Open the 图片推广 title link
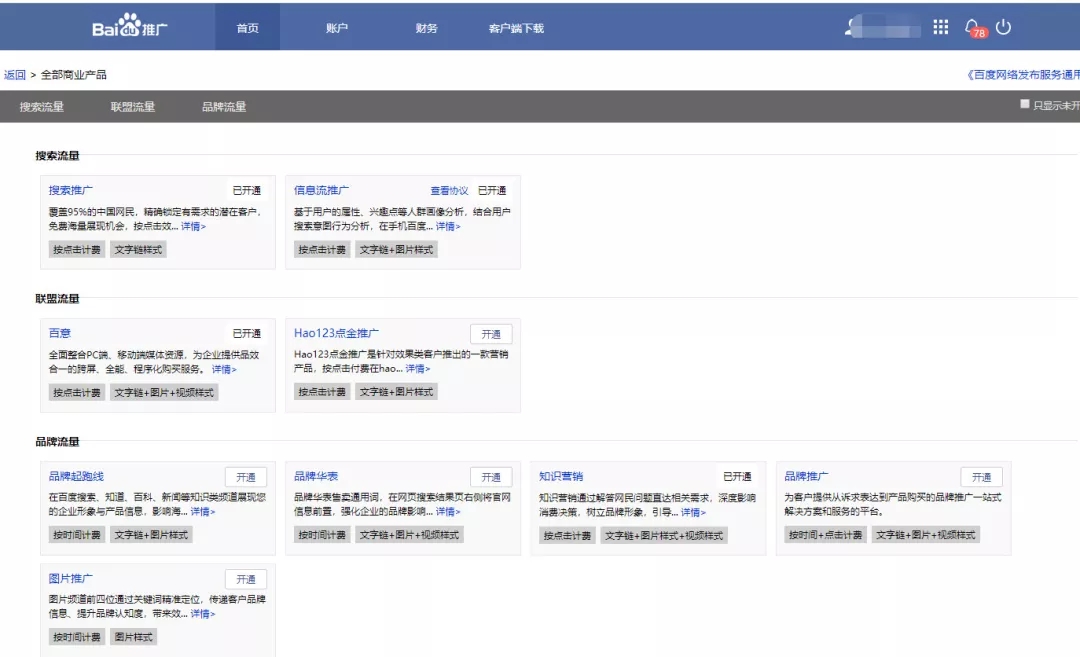Image resolution: width=1080 pixels, height=657 pixels. coord(70,578)
